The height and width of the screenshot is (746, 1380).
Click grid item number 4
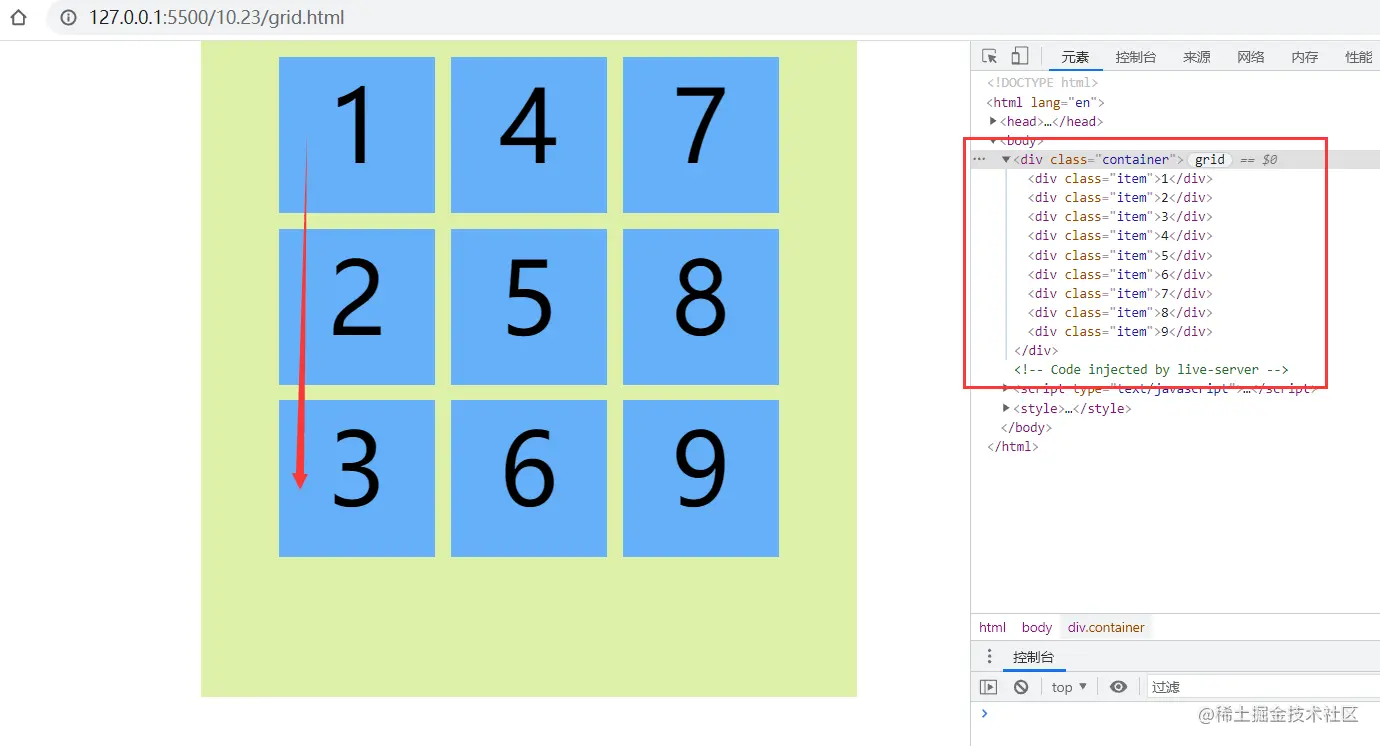point(529,135)
